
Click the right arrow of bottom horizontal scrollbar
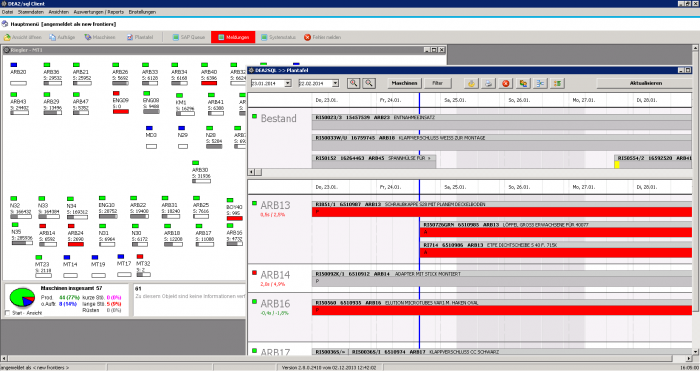[x=688, y=358]
